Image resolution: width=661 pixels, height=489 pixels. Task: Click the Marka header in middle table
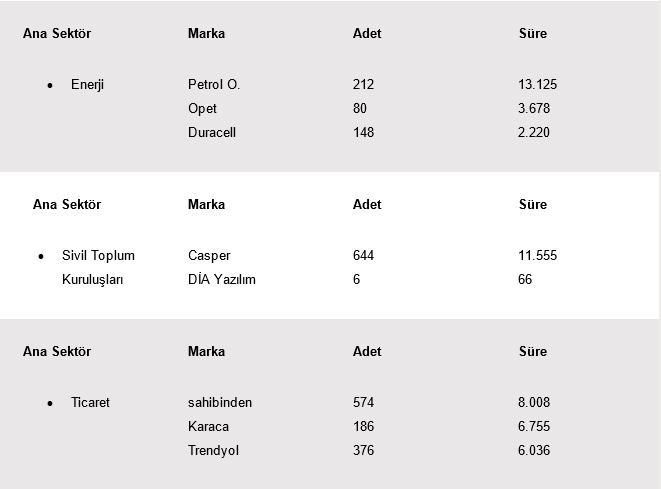pos(206,205)
